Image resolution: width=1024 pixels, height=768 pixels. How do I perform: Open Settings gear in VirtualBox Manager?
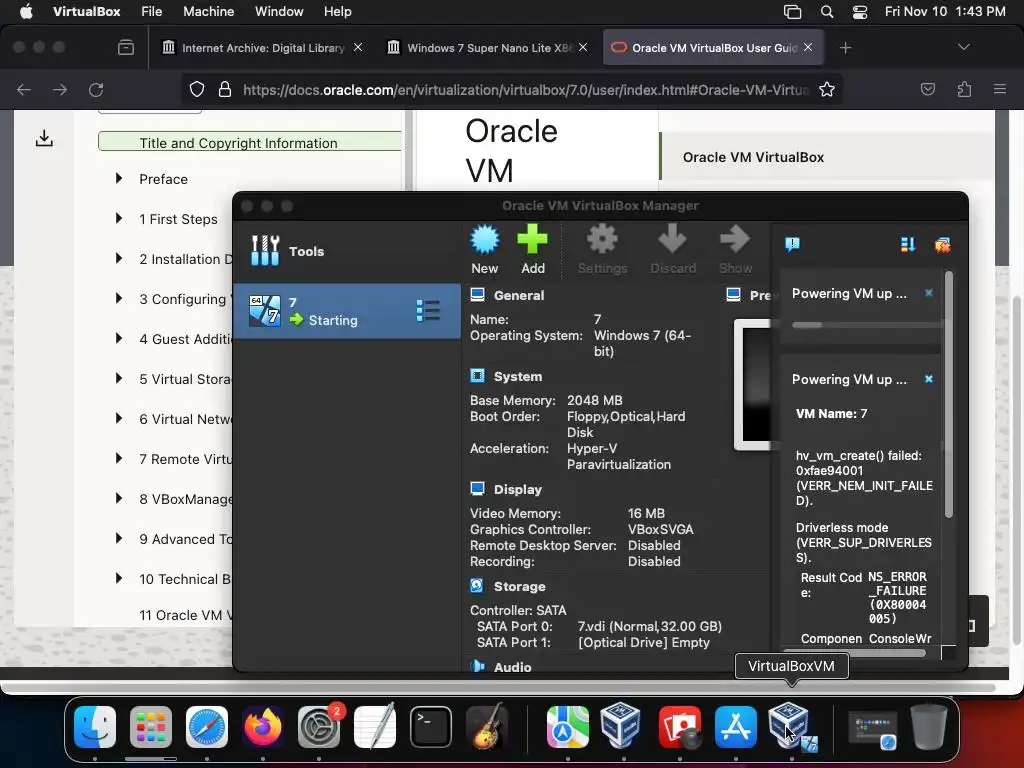tap(602, 239)
